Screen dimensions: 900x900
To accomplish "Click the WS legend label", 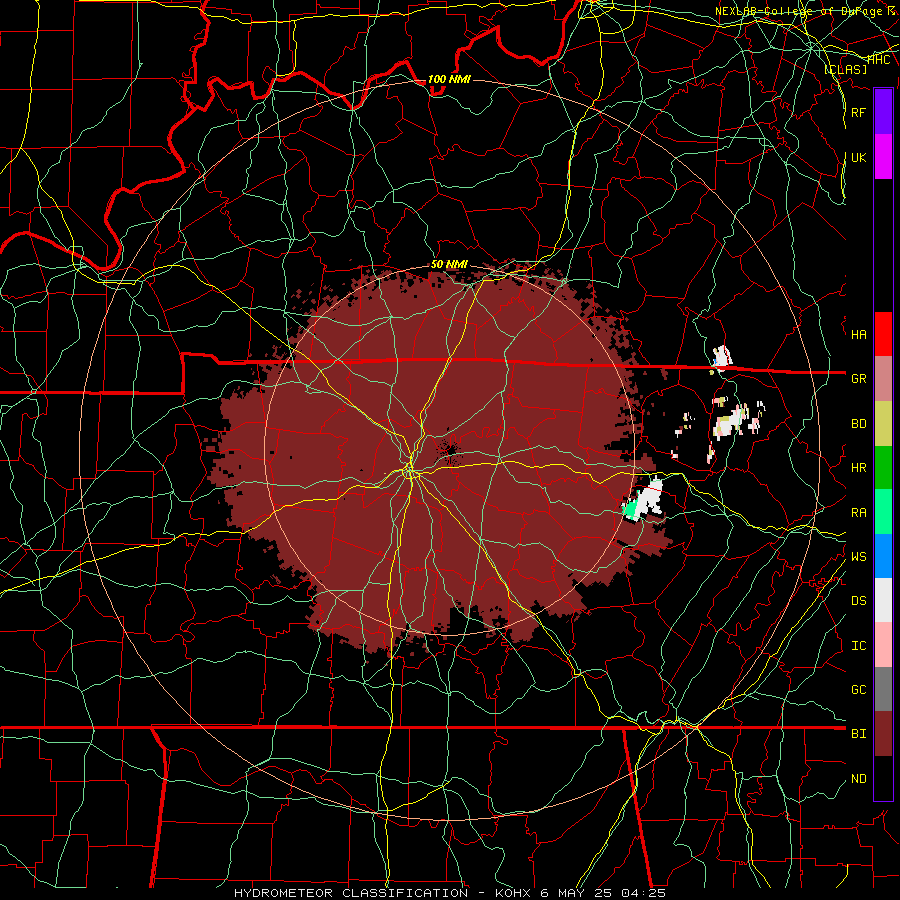I will coord(858,557).
